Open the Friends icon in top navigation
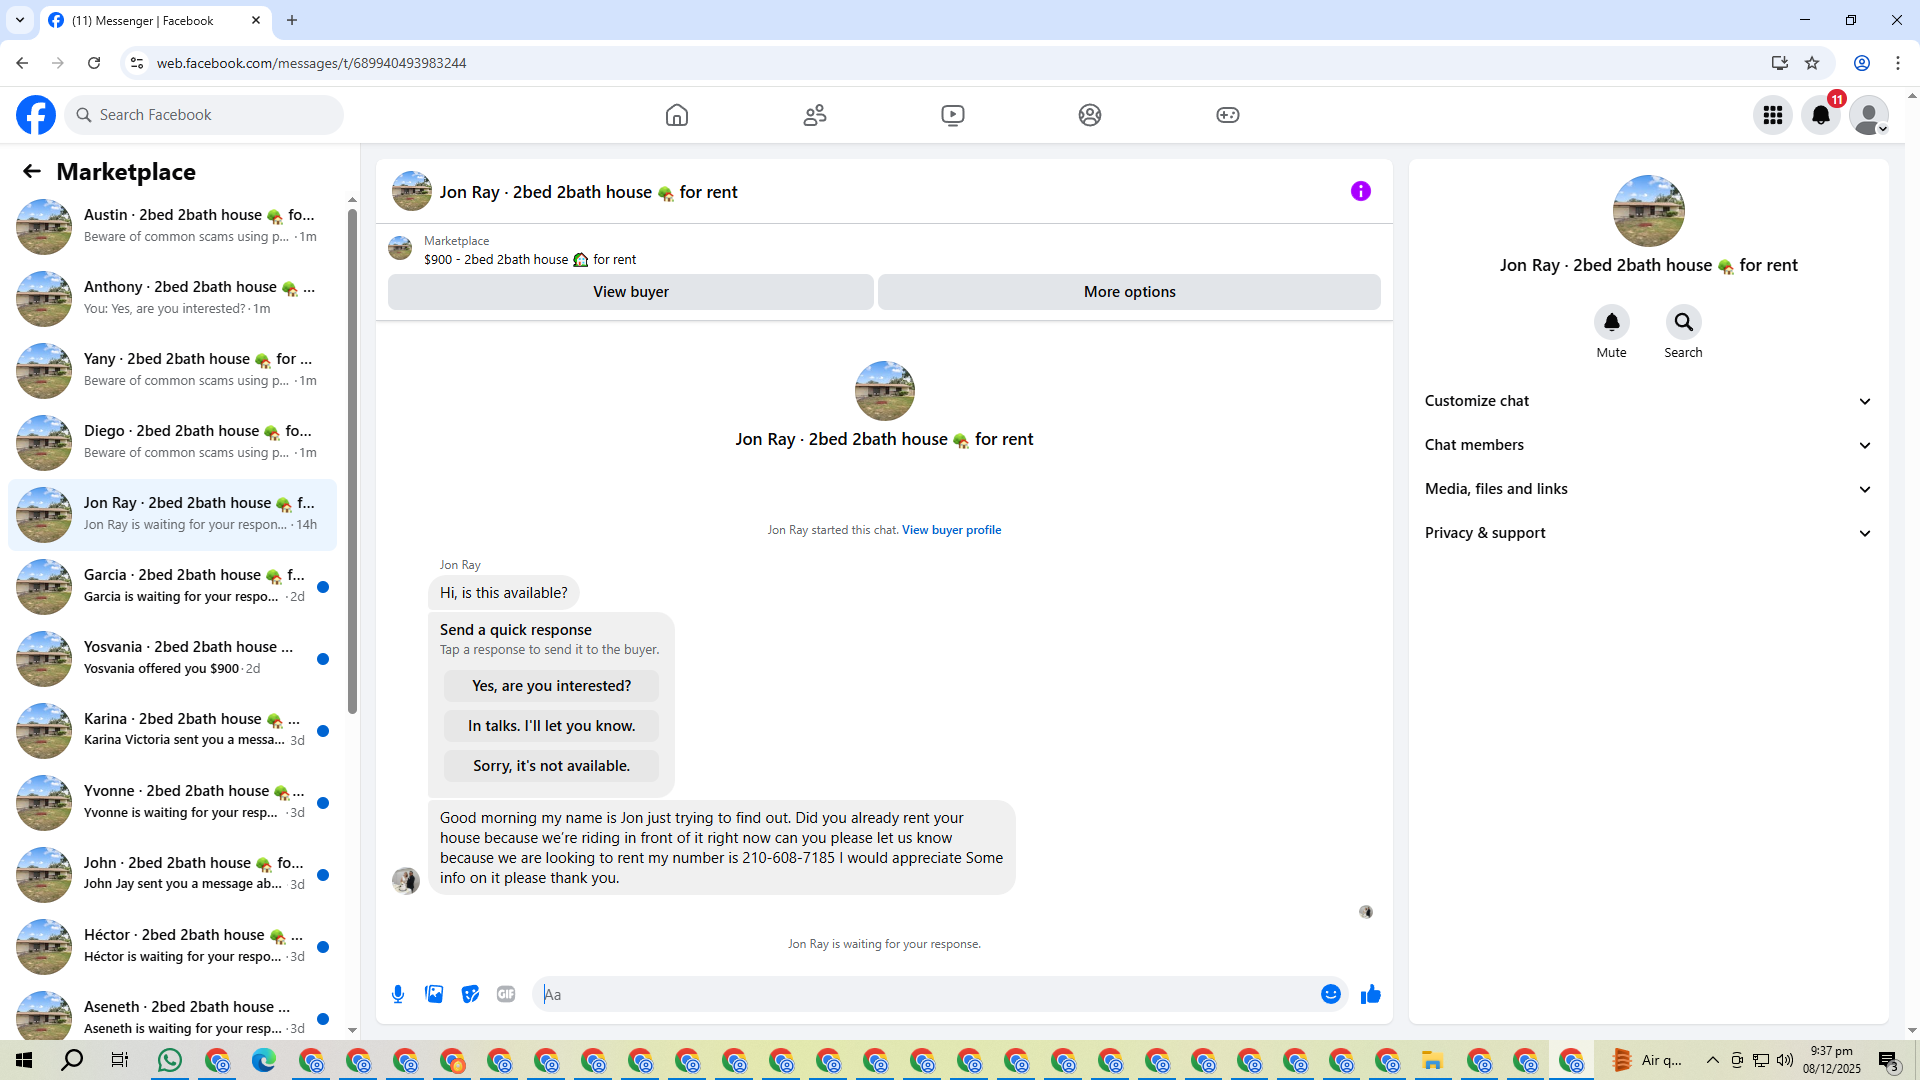Screen dimensions: 1920x1080 (x=815, y=115)
